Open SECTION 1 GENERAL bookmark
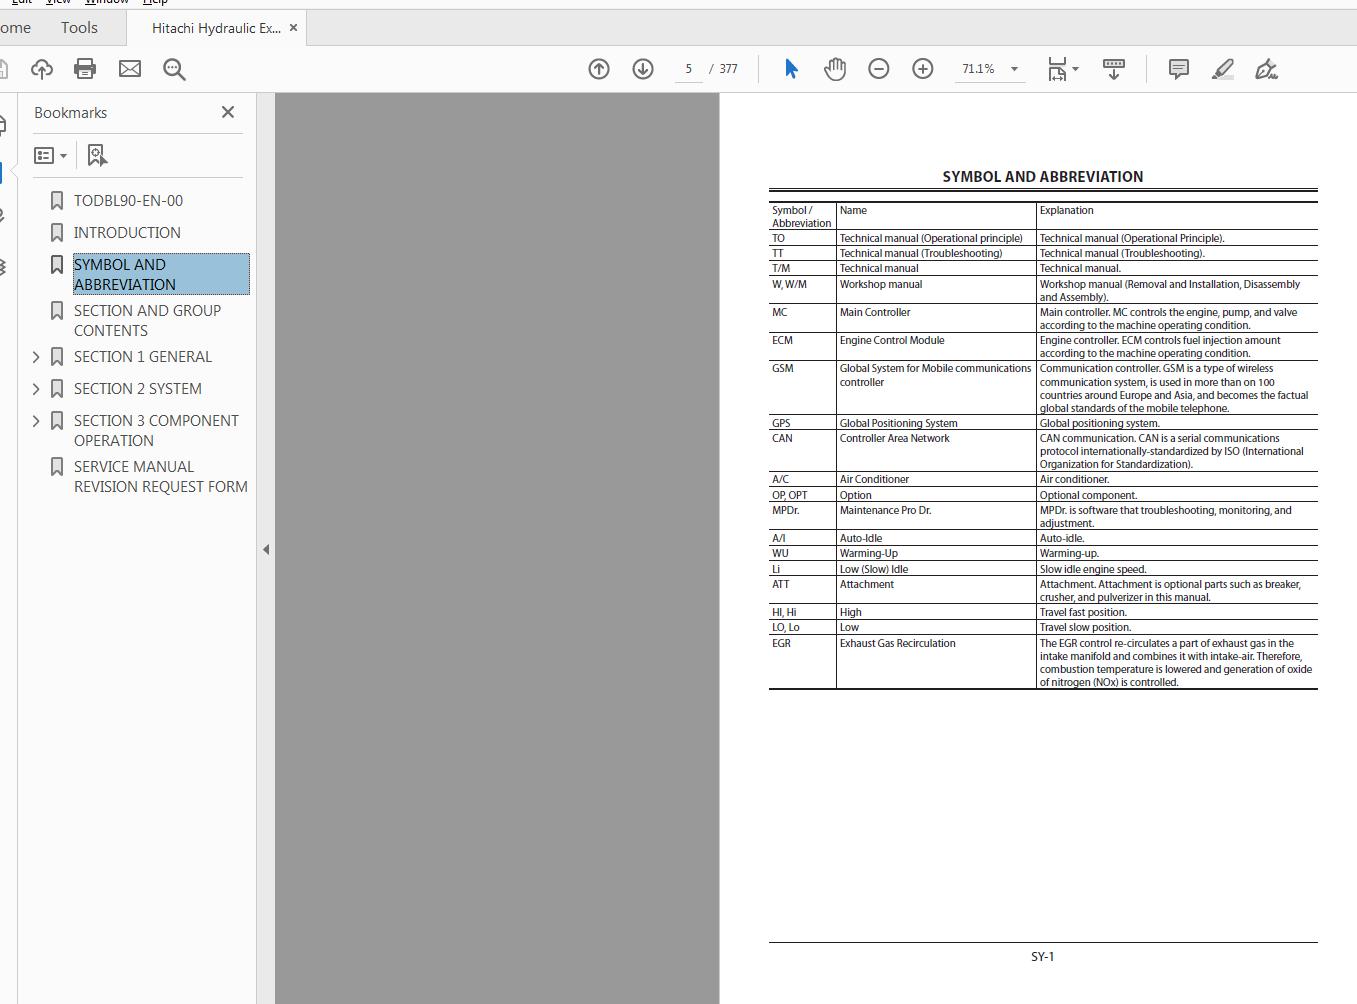The width and height of the screenshot is (1357, 1004). click(x=143, y=357)
